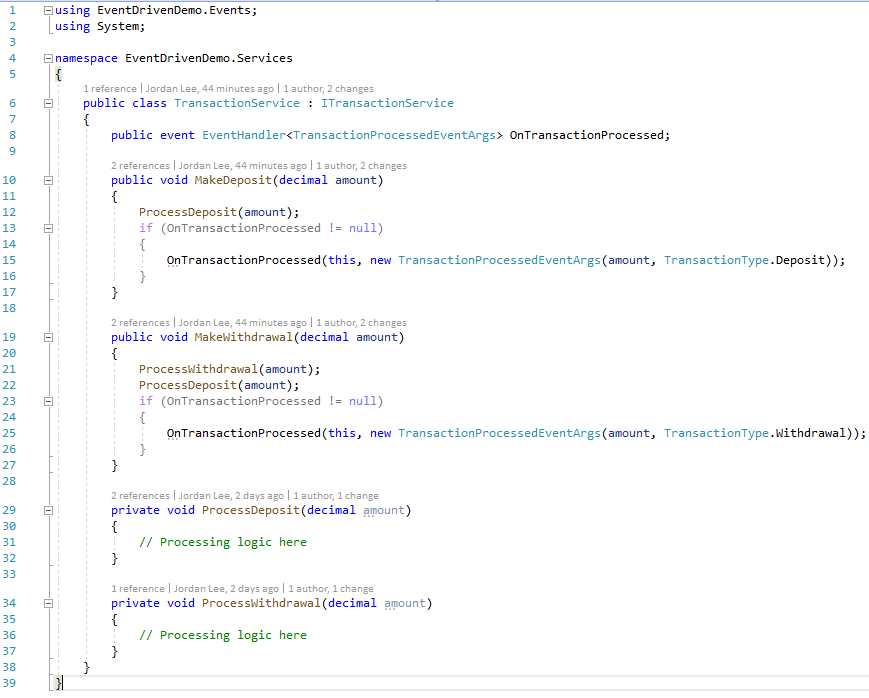Click '1 author, 2 changes' above MakeWithdrawal
This screenshot has height=698, width=869.
coord(361,323)
